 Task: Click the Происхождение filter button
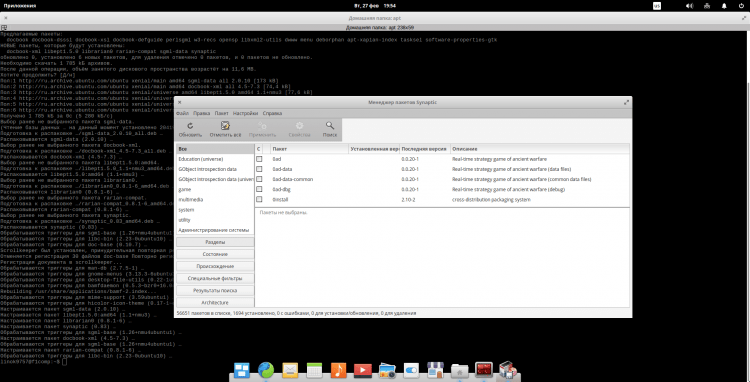tap(215, 266)
